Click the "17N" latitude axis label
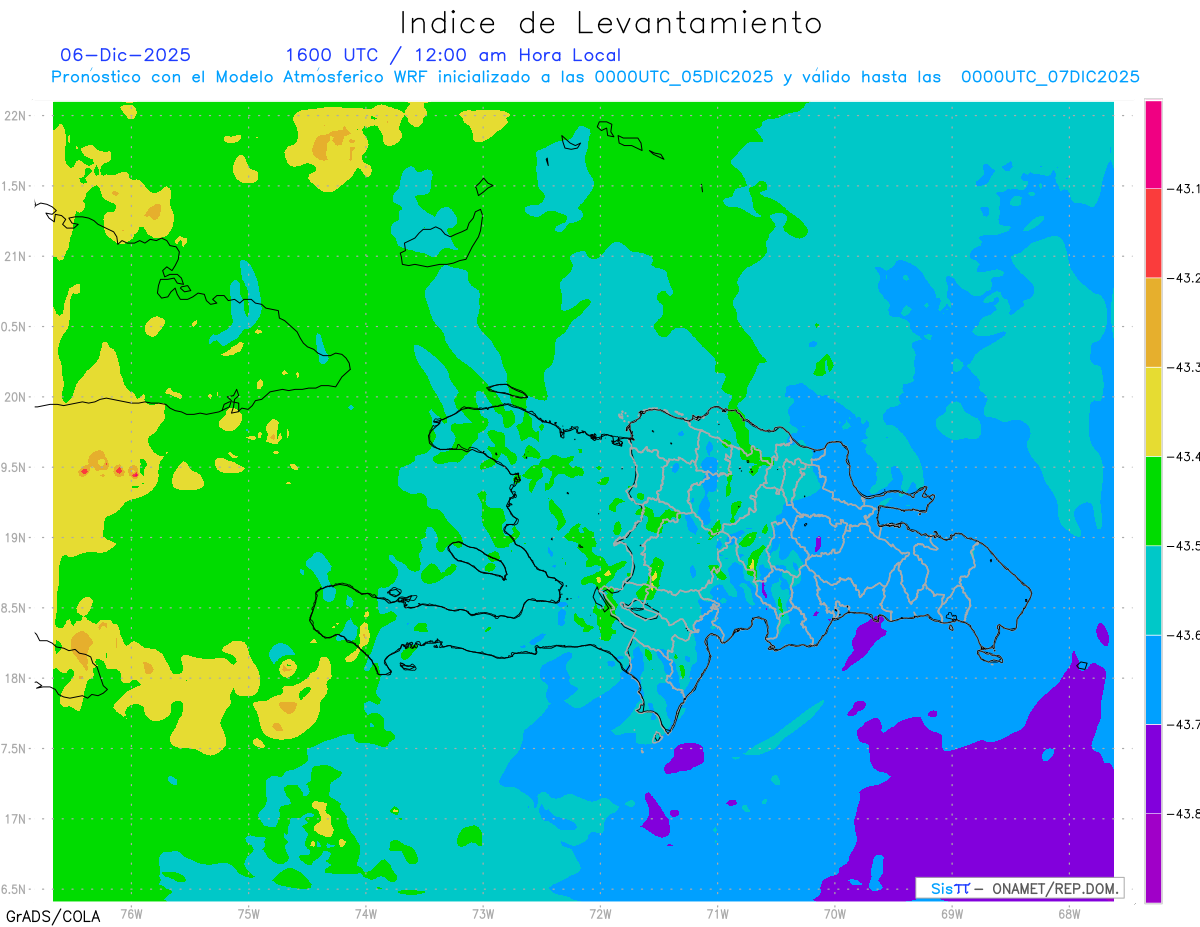Image resolution: width=1200 pixels, height=927 pixels. click(x=16, y=819)
